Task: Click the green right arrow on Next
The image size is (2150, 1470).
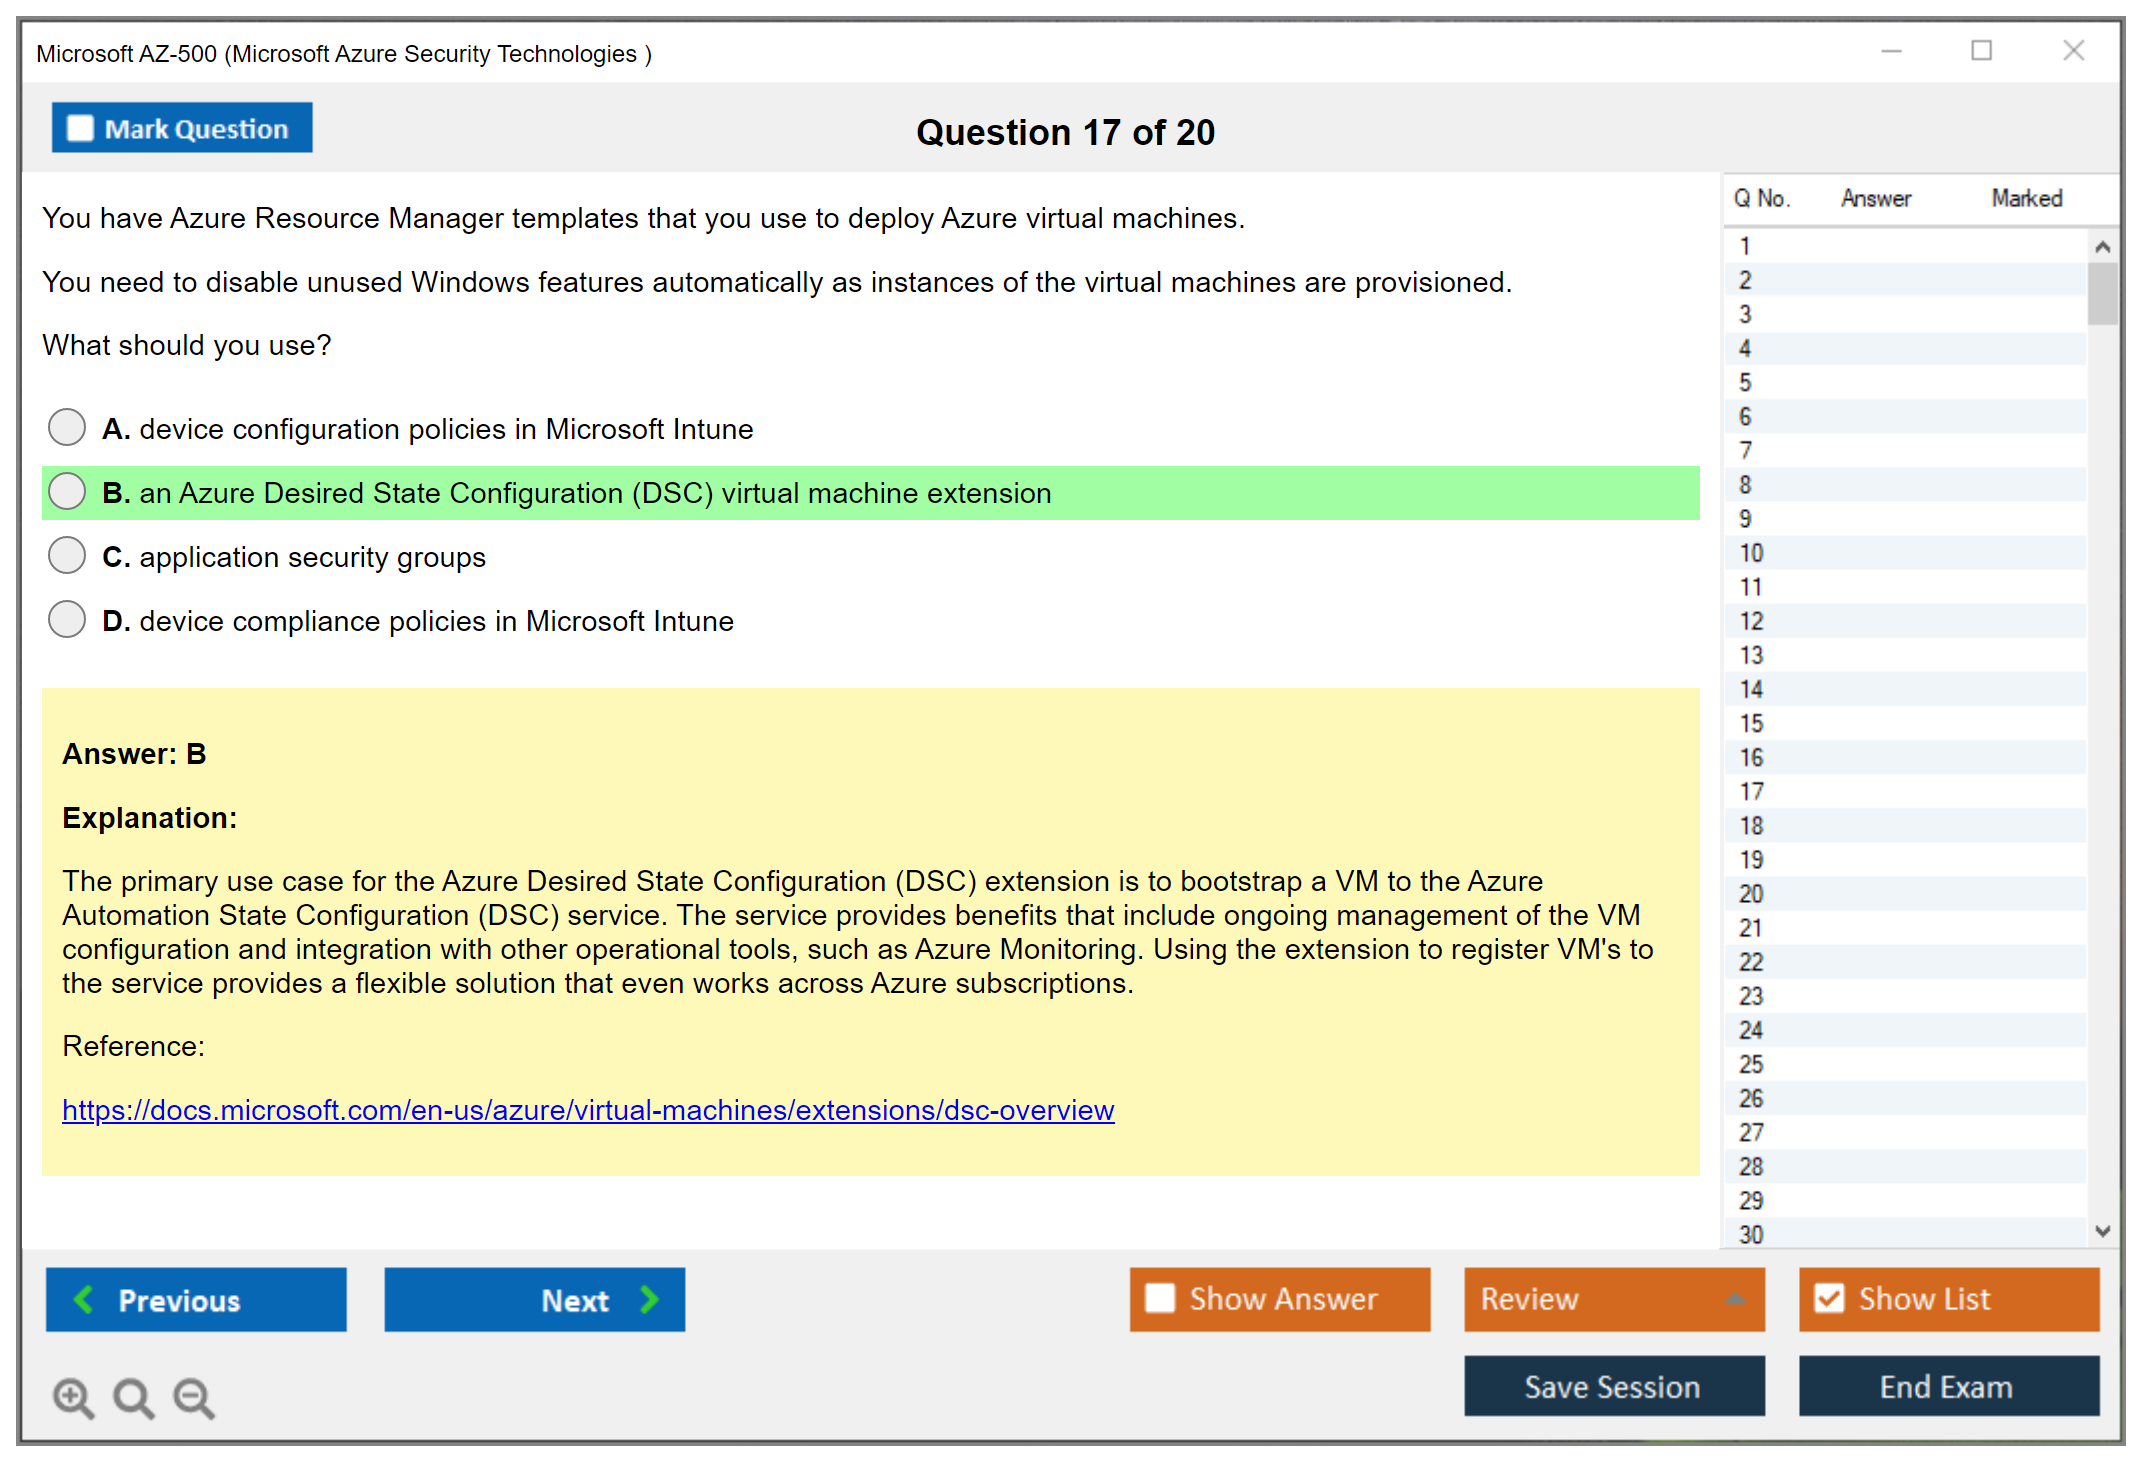Action: click(x=650, y=1300)
